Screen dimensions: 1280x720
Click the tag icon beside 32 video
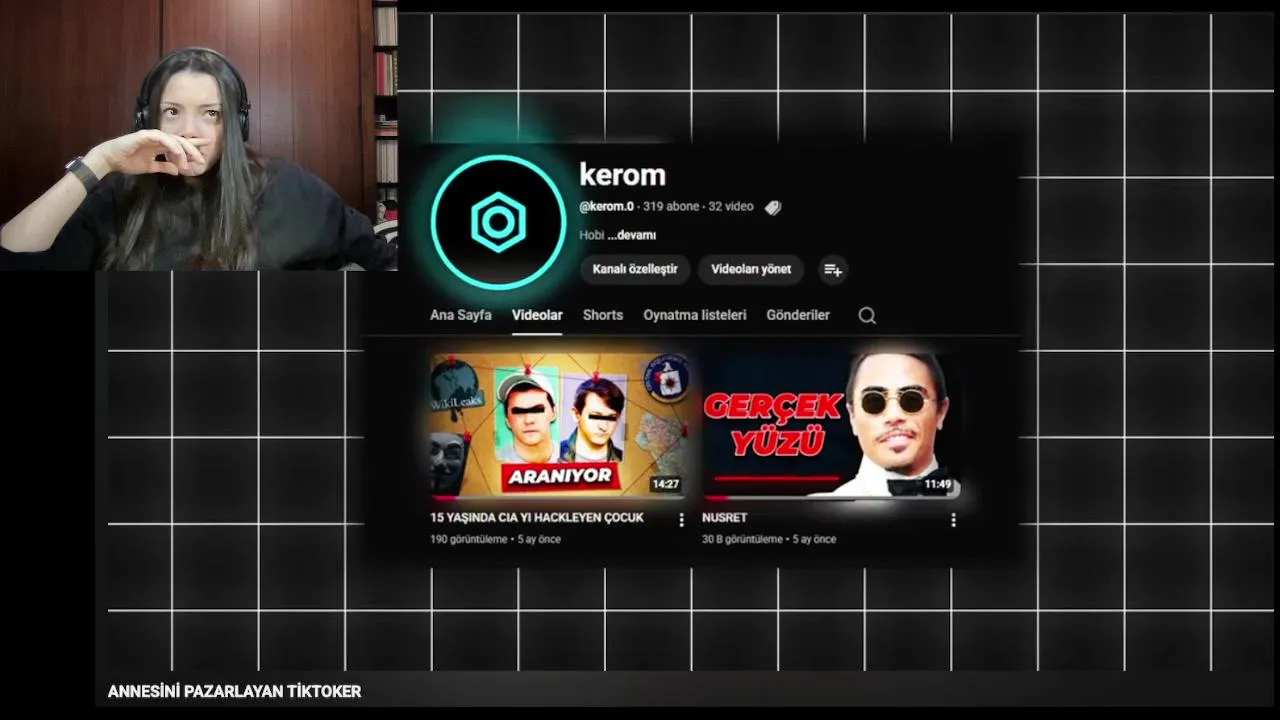(772, 207)
